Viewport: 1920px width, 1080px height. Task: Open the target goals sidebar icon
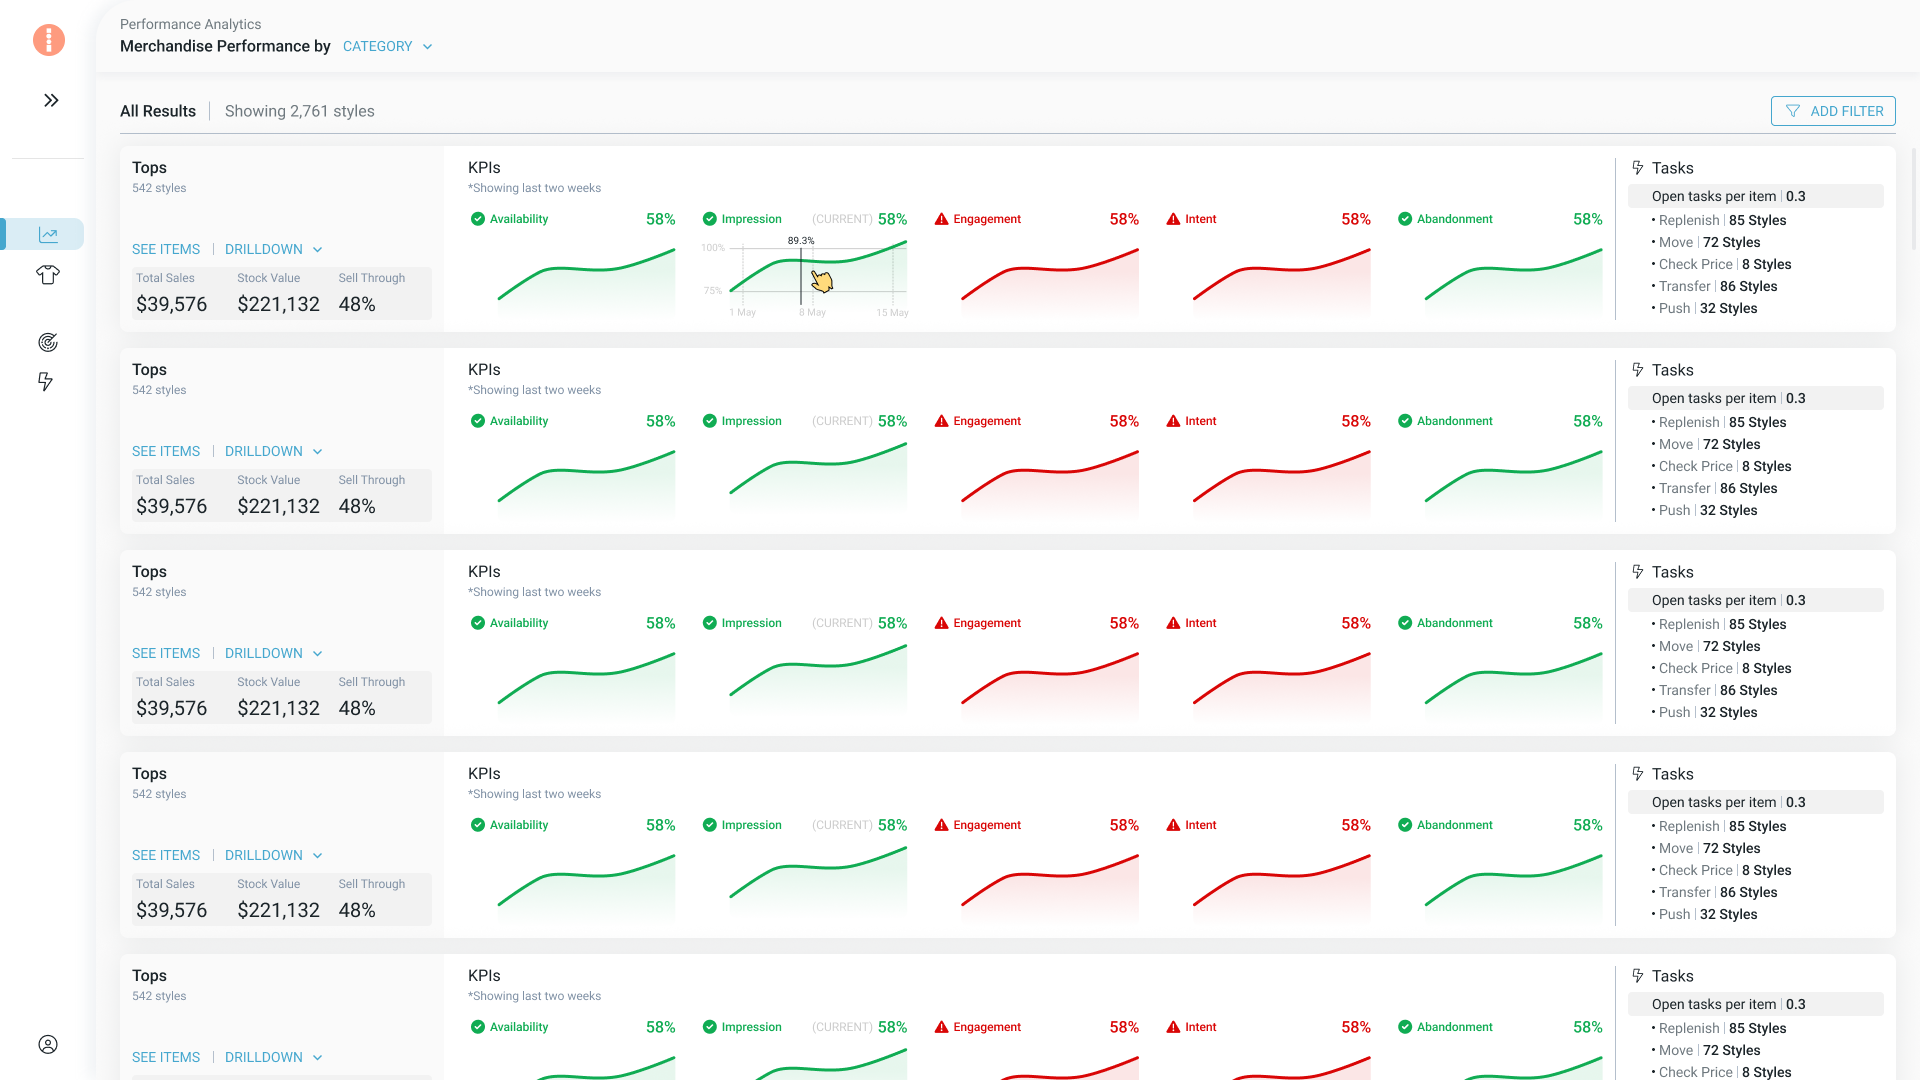coord(48,343)
